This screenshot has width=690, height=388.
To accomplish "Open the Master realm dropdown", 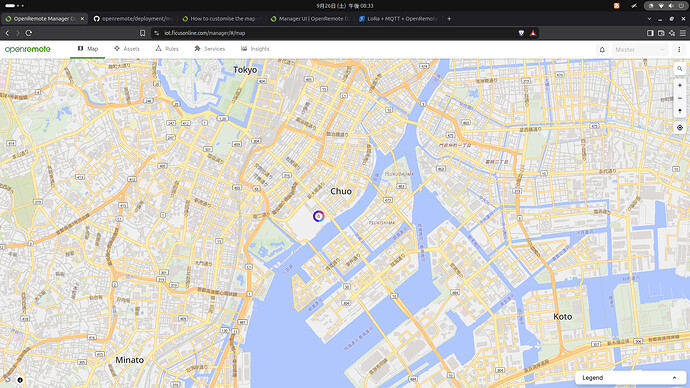I will (639, 50).
